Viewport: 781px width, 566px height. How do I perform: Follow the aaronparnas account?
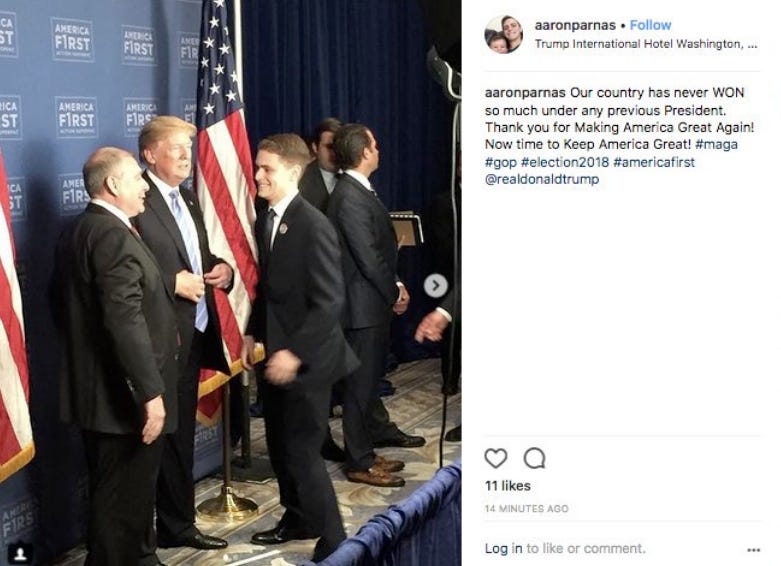(650, 25)
